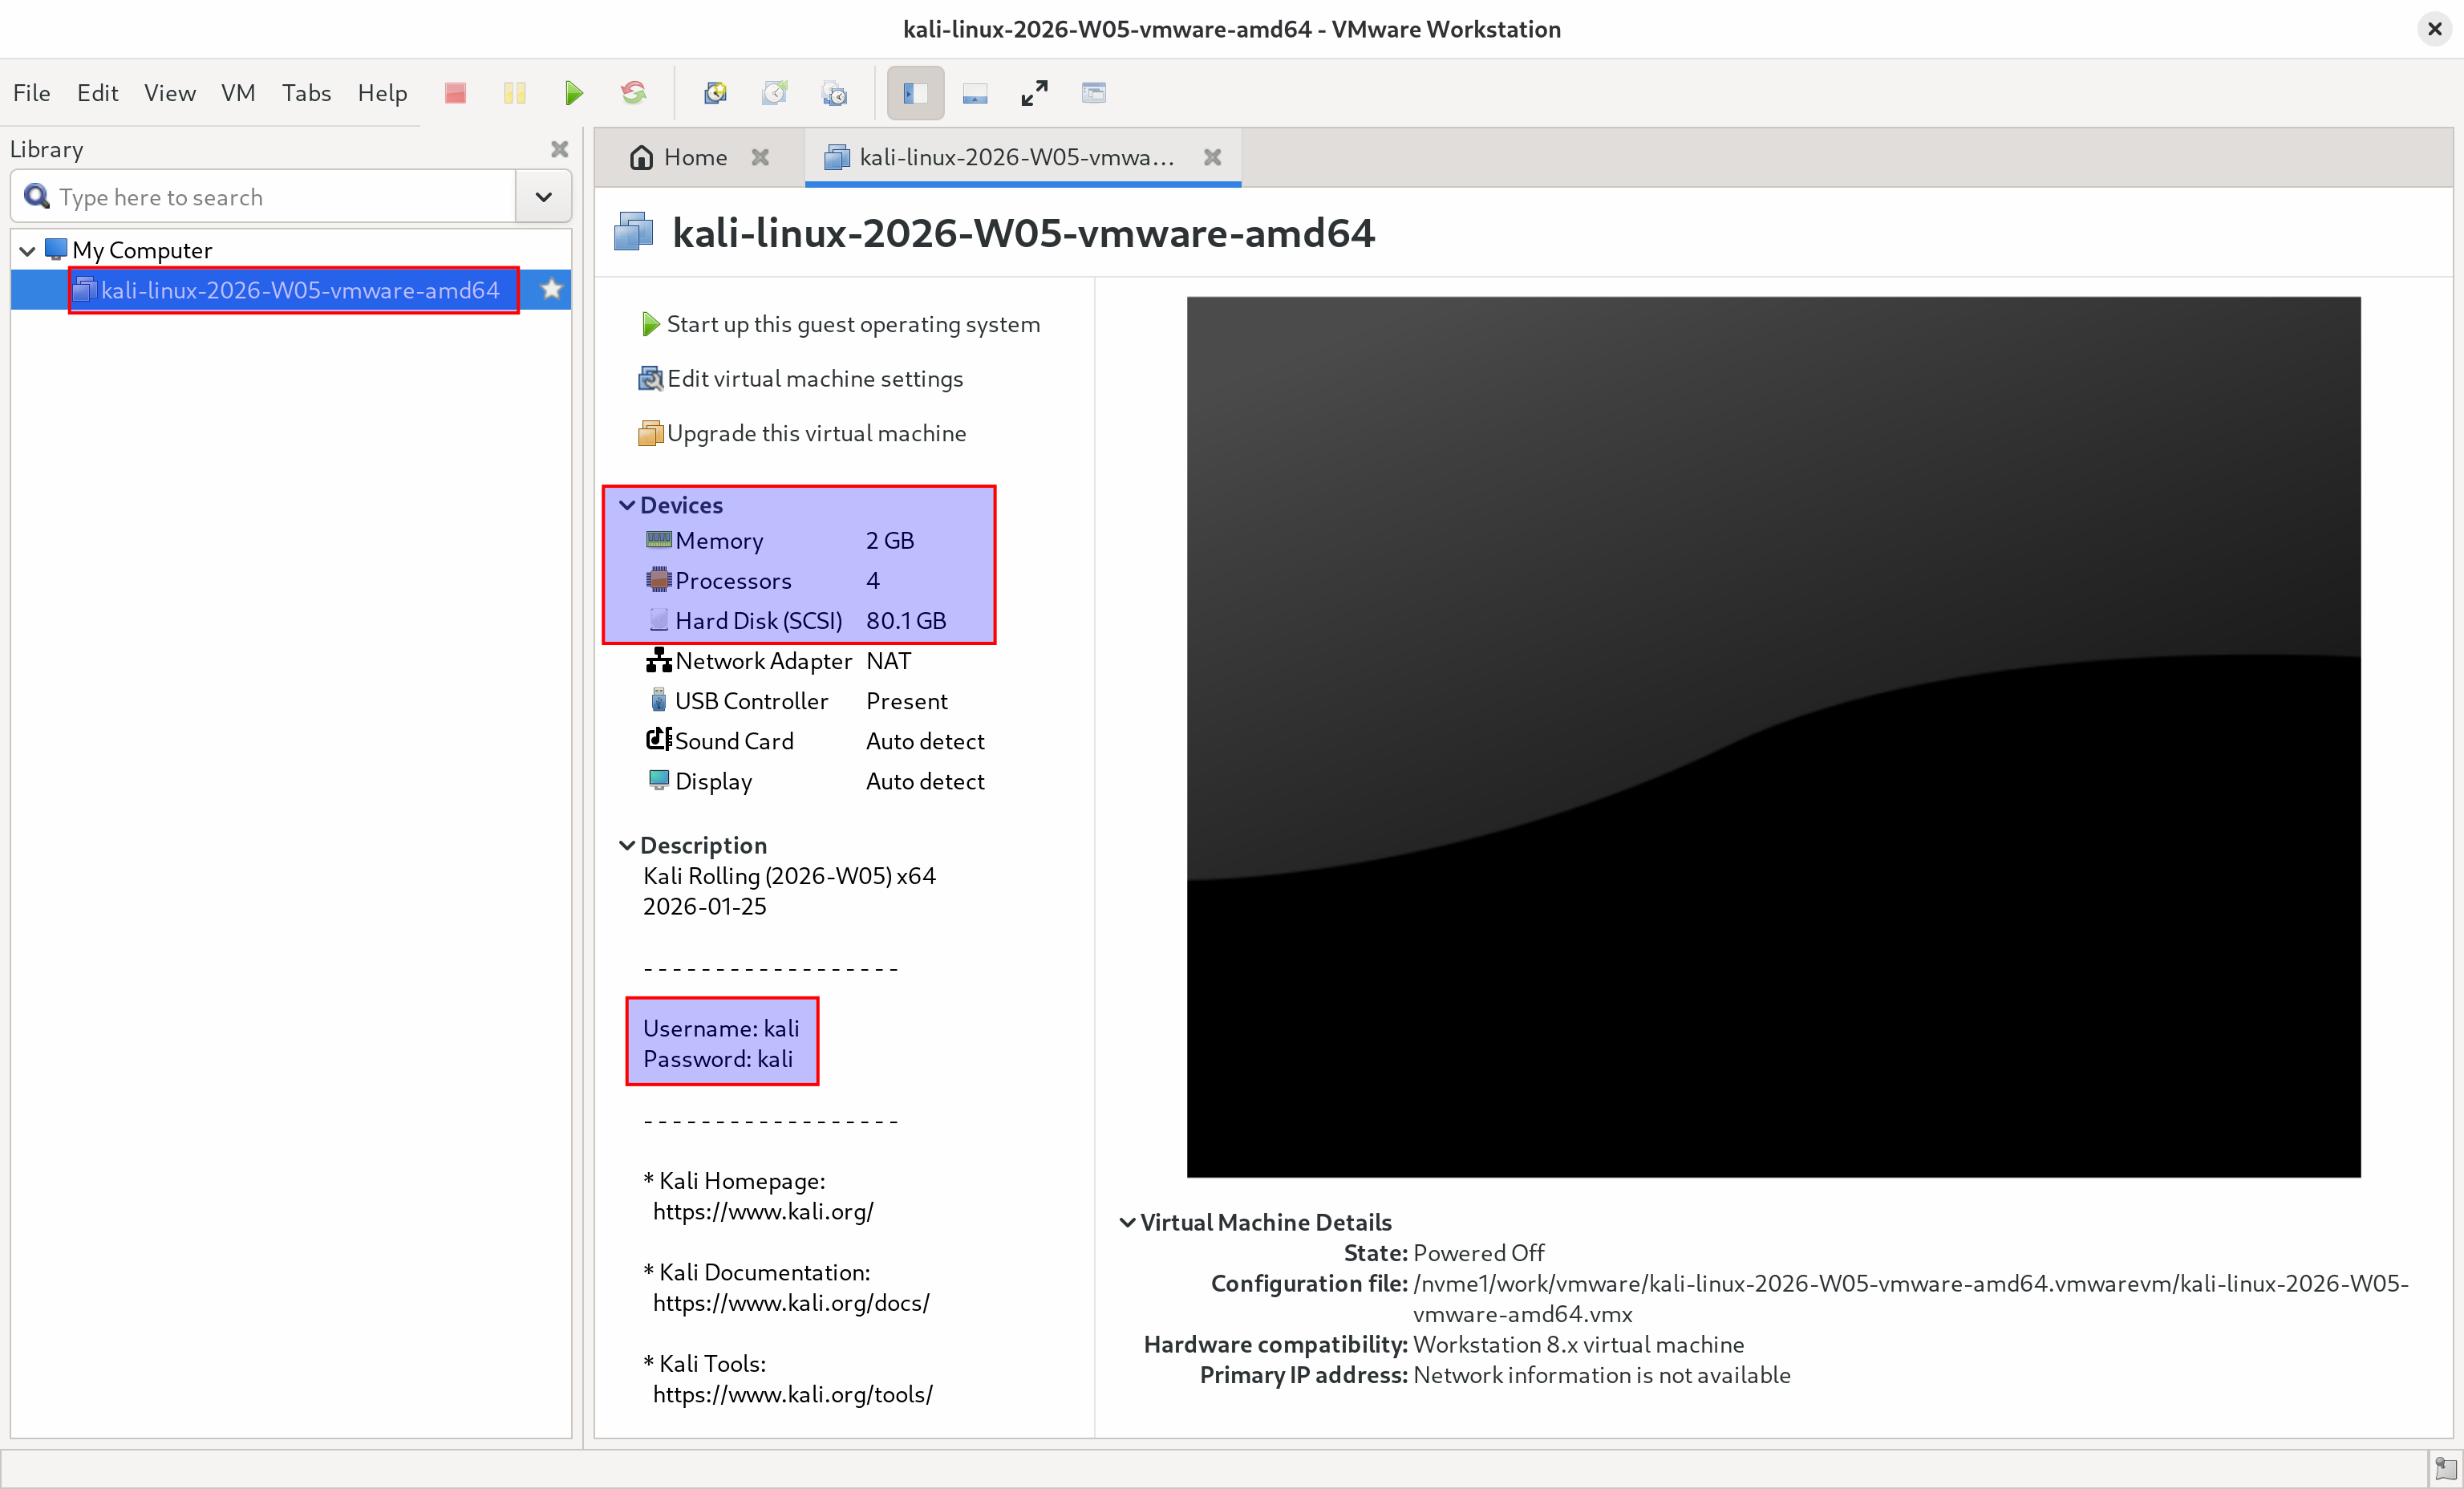Open the View menu
This screenshot has width=2464, height=1489.
(x=170, y=93)
